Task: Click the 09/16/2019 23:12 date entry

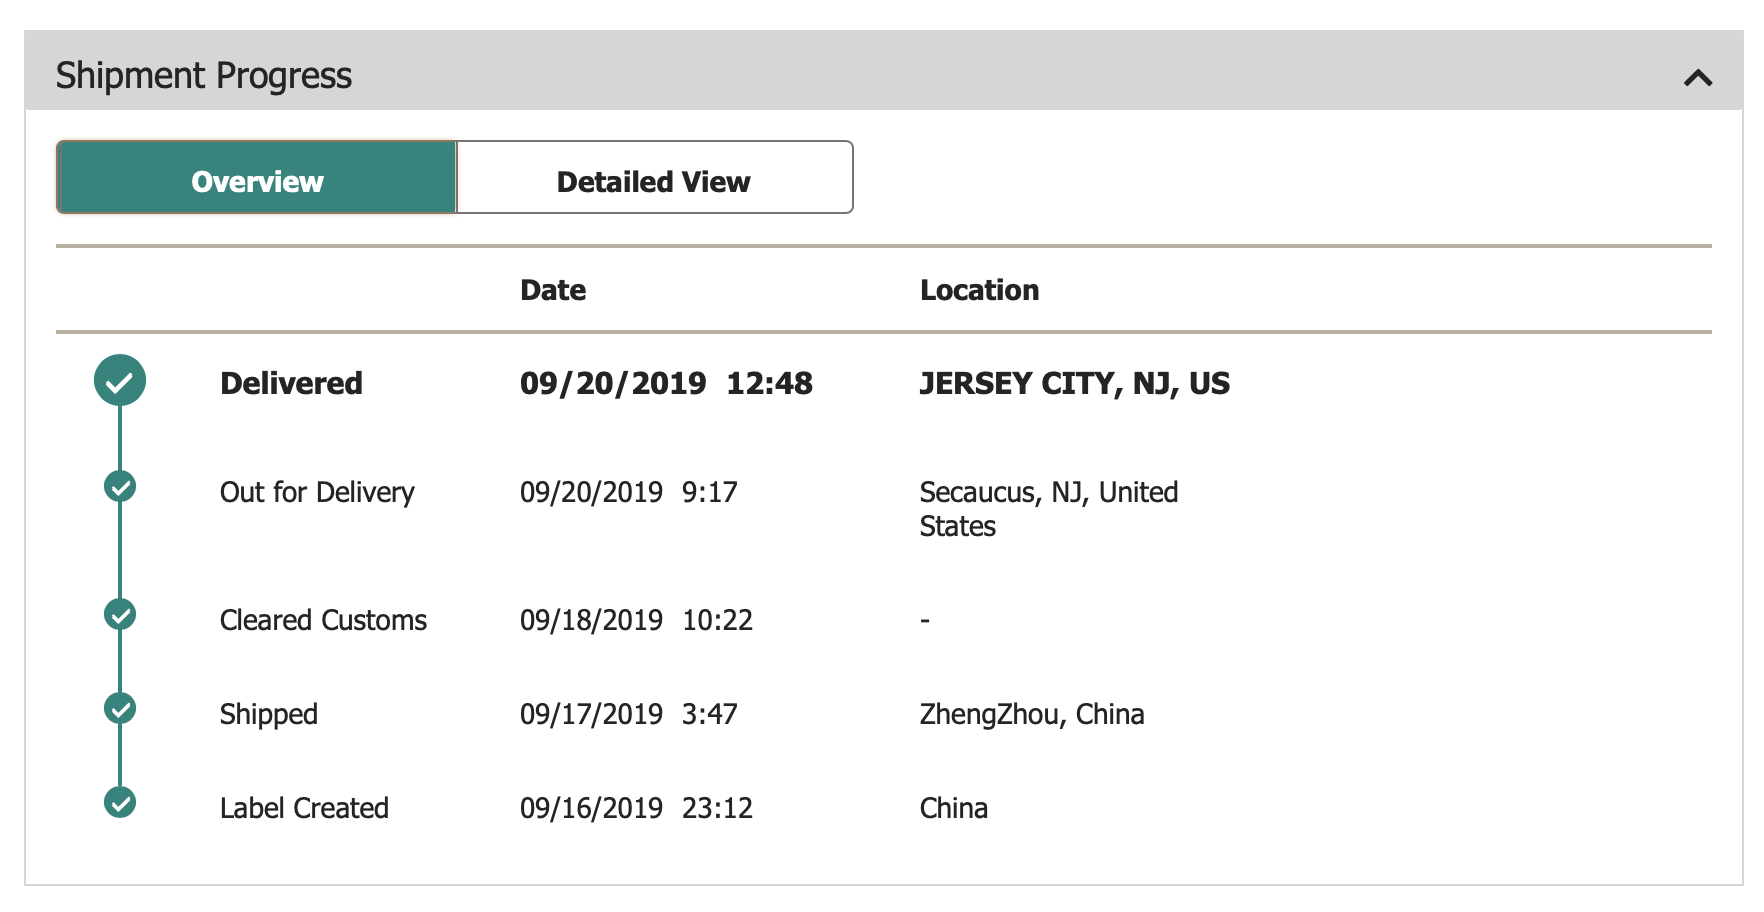Action: [x=636, y=808]
